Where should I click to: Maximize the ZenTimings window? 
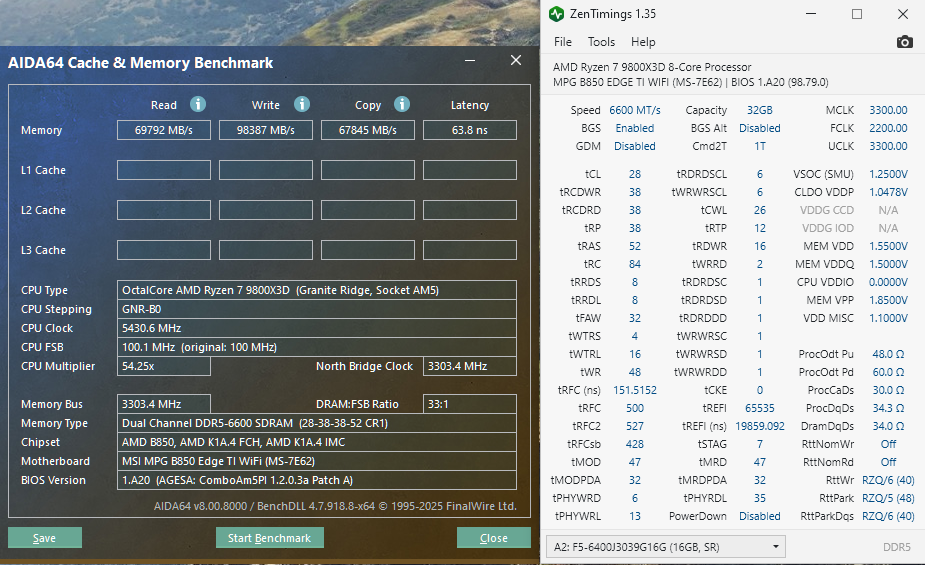(857, 14)
